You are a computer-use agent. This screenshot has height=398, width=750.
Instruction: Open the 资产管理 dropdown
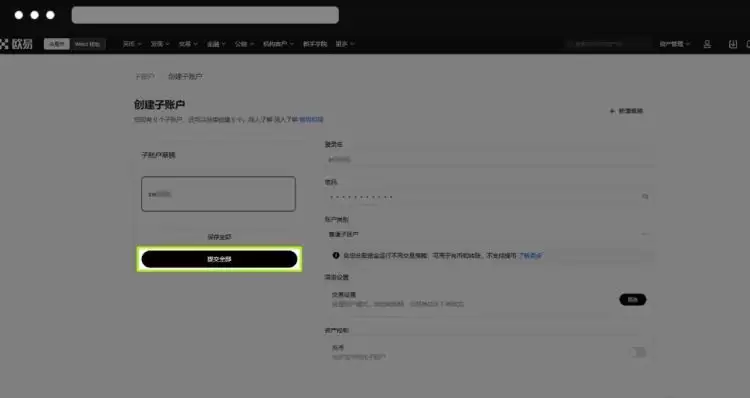pos(674,44)
